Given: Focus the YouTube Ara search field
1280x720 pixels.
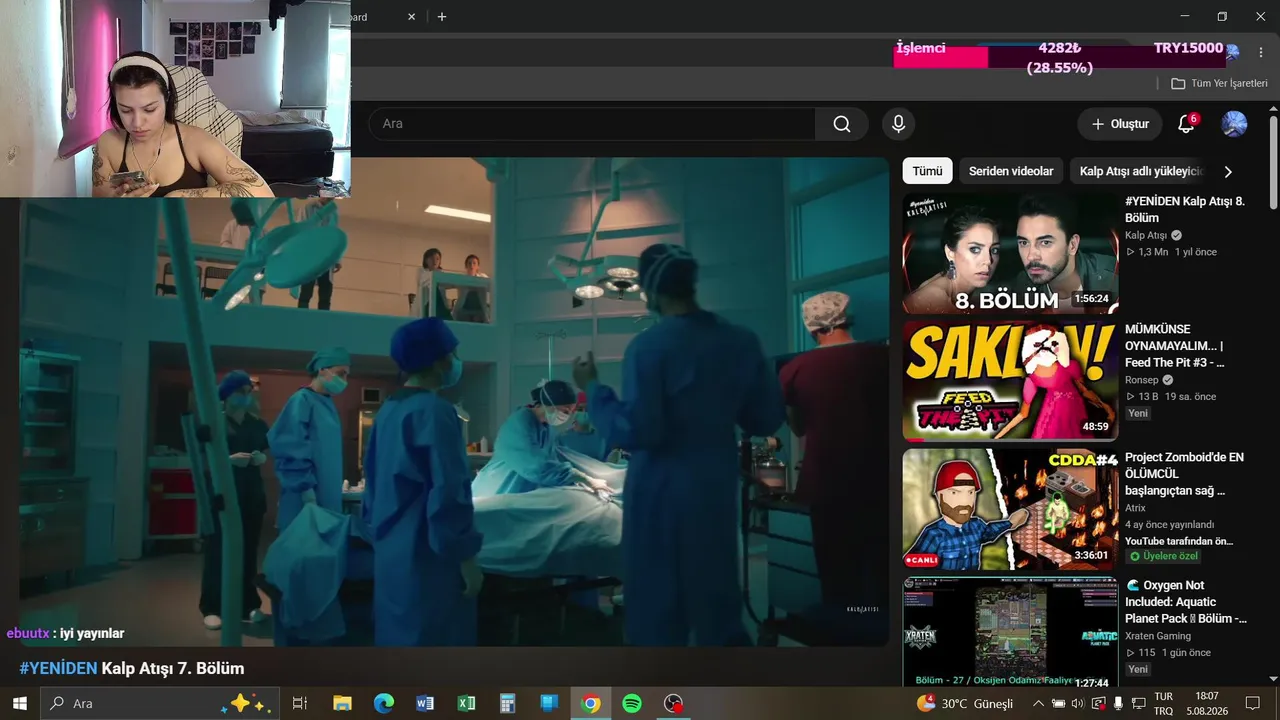Looking at the screenshot, I should point(592,124).
